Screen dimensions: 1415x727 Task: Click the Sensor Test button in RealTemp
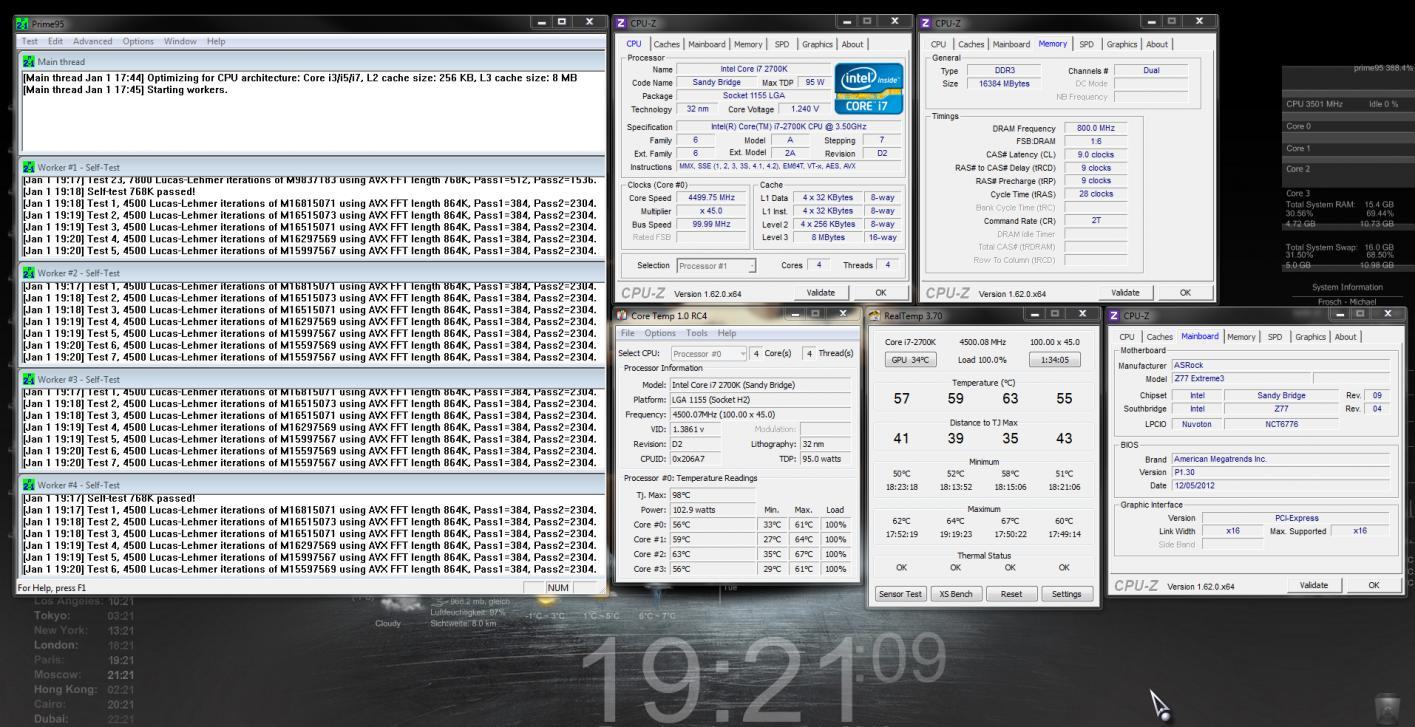tap(900, 594)
